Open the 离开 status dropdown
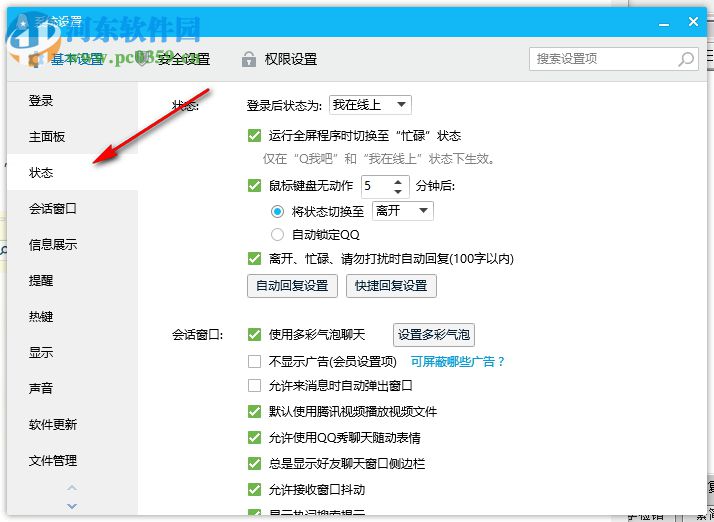Screen dimensions: 714x522 (403, 211)
